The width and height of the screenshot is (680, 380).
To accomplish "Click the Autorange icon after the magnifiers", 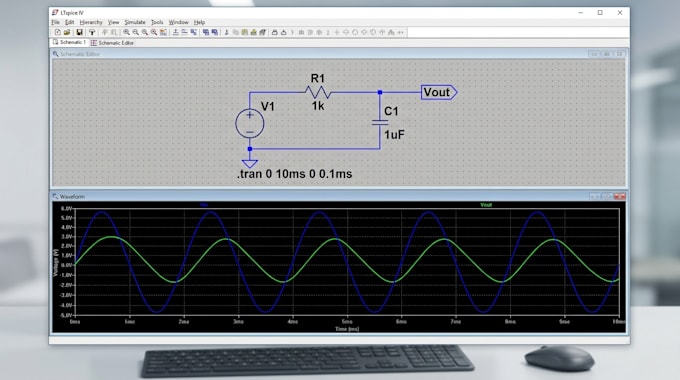I will 163,32.
